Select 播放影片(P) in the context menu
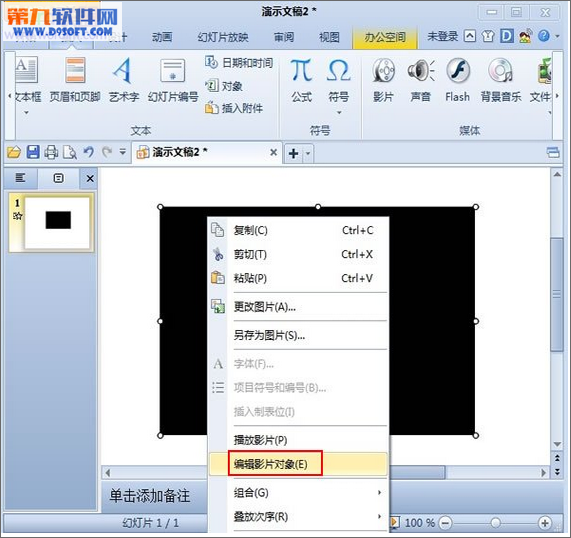571x538 pixels. (x=298, y=440)
